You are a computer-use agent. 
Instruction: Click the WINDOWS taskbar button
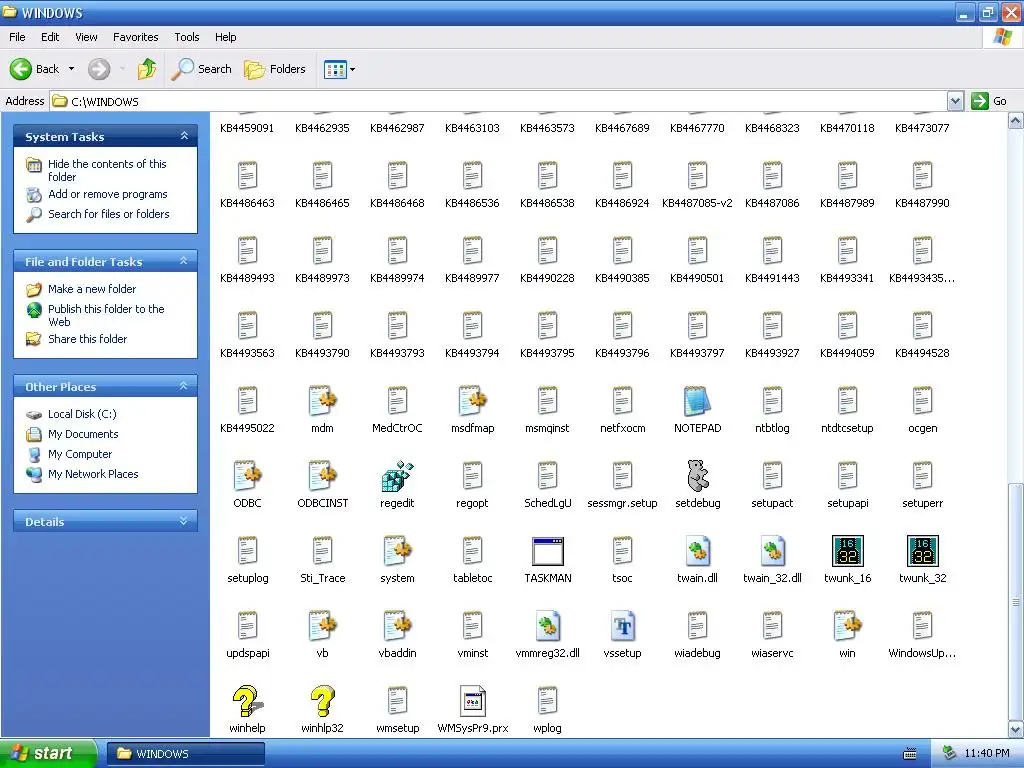[x=185, y=754]
